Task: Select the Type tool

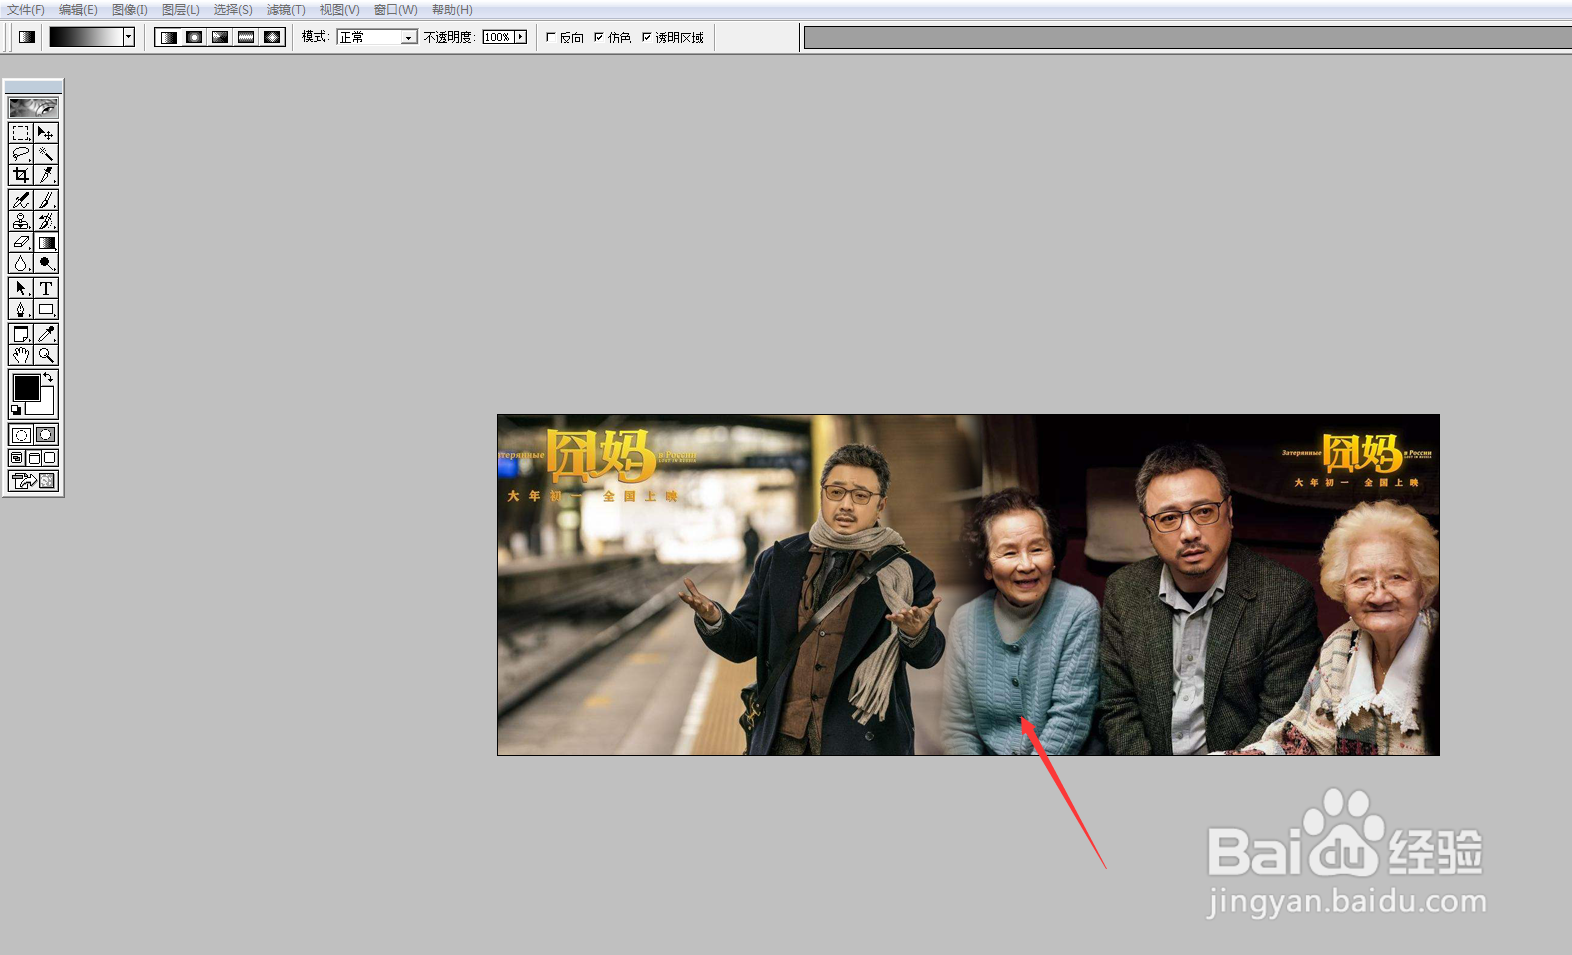Action: [46, 288]
